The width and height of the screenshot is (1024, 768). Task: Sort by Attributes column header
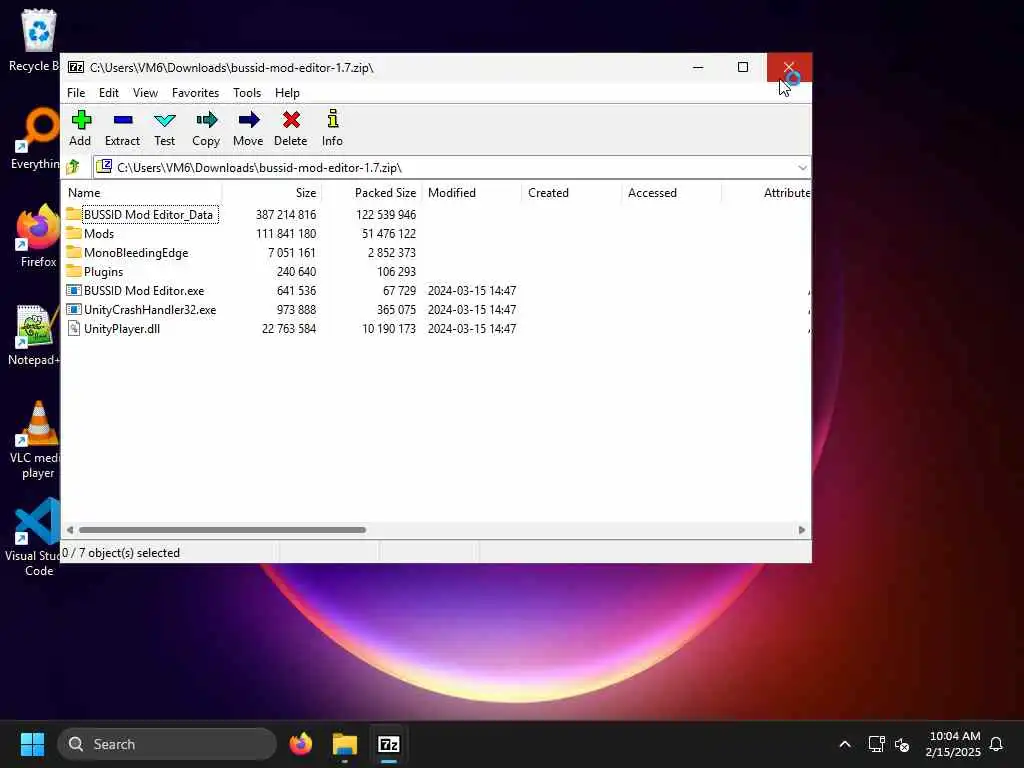tap(766, 193)
